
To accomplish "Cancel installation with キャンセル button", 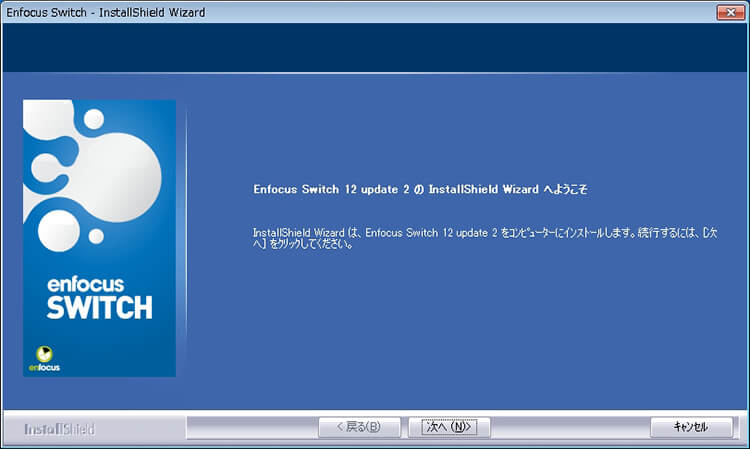I will [x=691, y=427].
